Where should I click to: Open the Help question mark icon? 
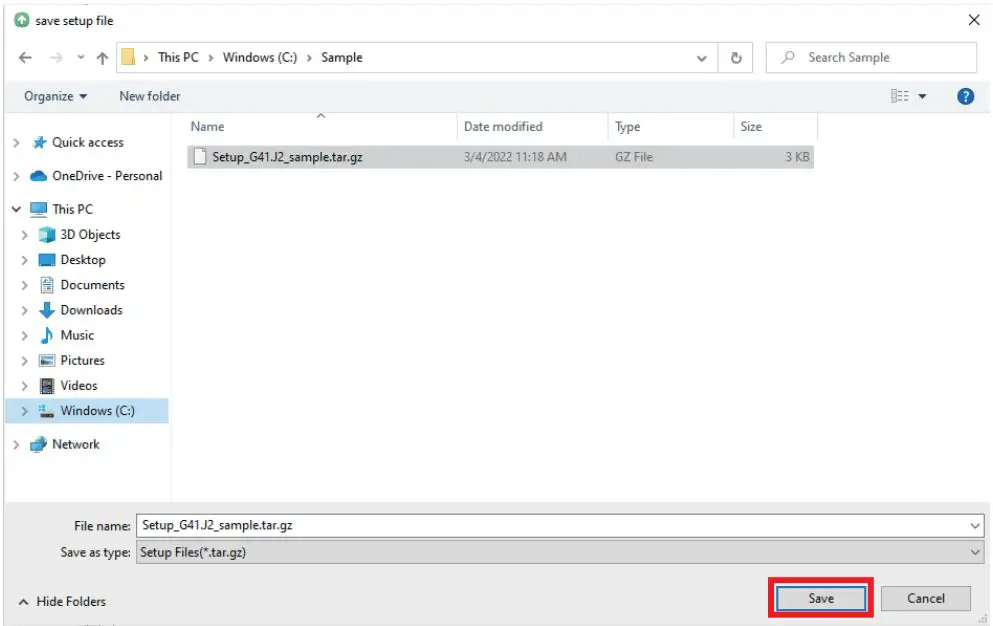tap(965, 96)
